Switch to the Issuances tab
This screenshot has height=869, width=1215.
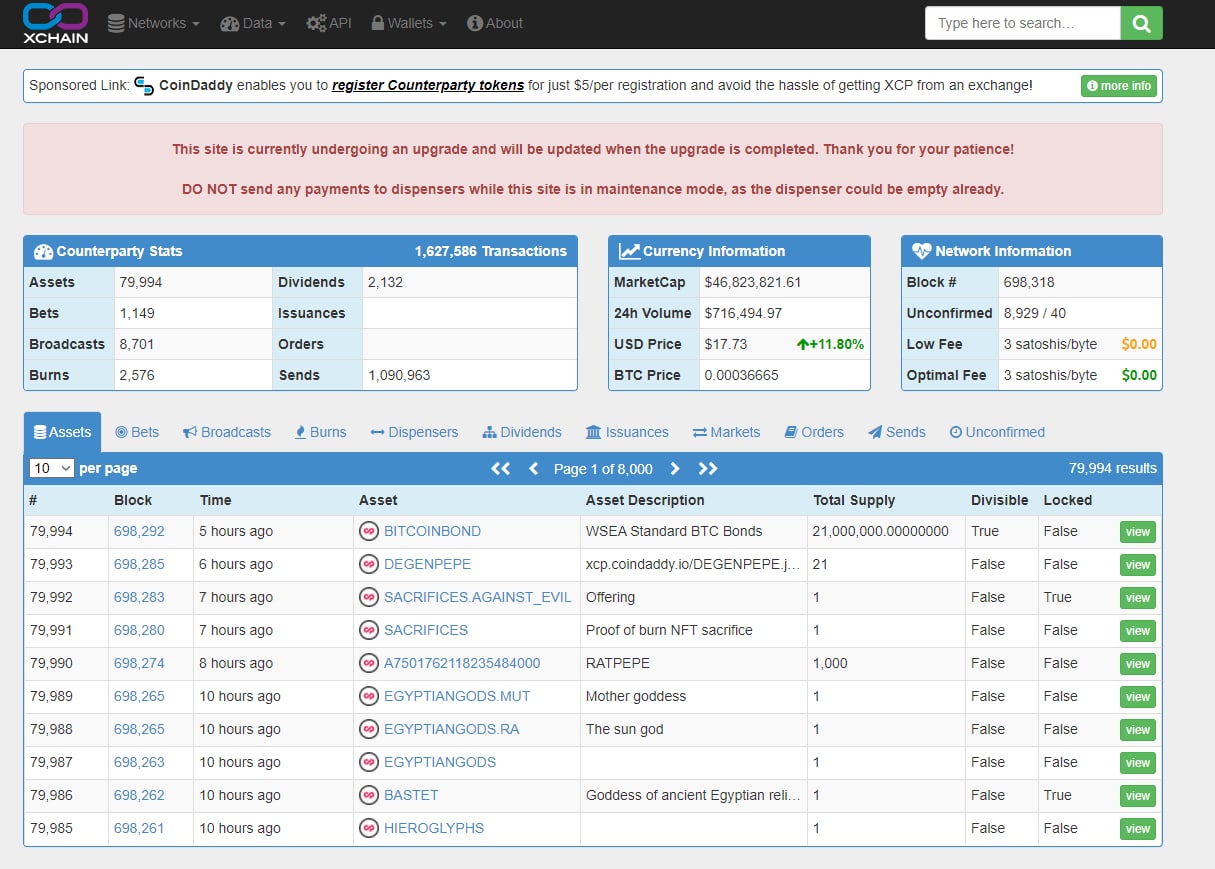coord(627,432)
